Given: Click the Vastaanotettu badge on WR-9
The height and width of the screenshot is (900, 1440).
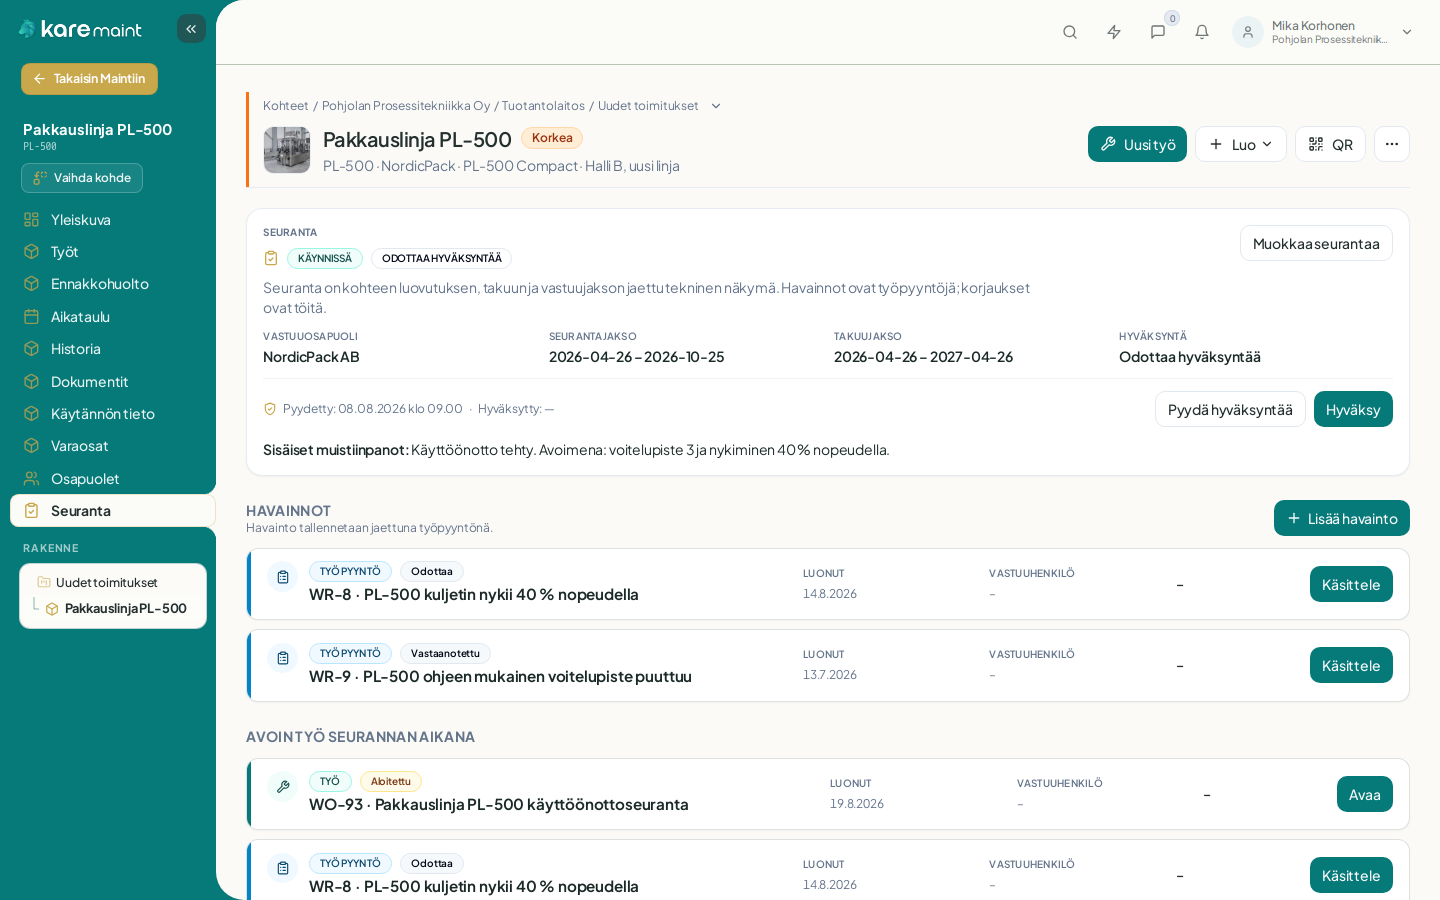Looking at the screenshot, I should 445,653.
